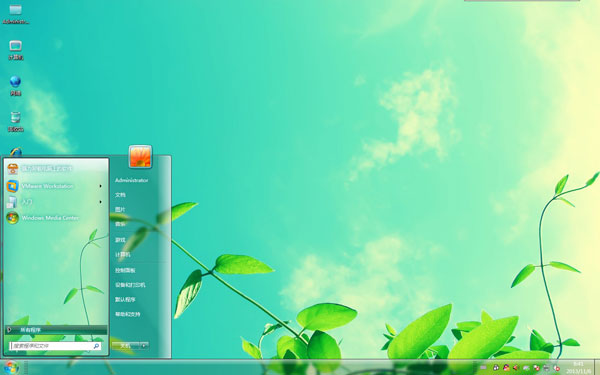This screenshot has height=375, width=600.
Task: Open 游戏 (Games) in Start menu
Action: click(121, 240)
